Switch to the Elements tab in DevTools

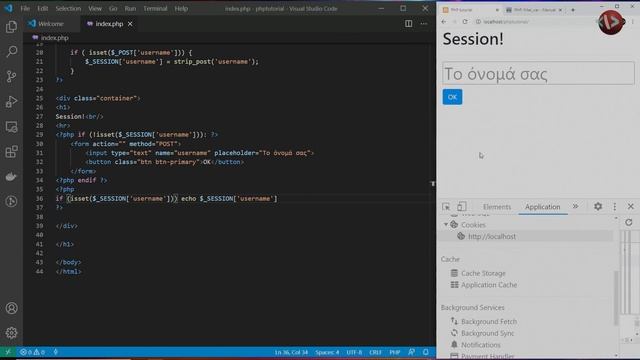click(497, 207)
